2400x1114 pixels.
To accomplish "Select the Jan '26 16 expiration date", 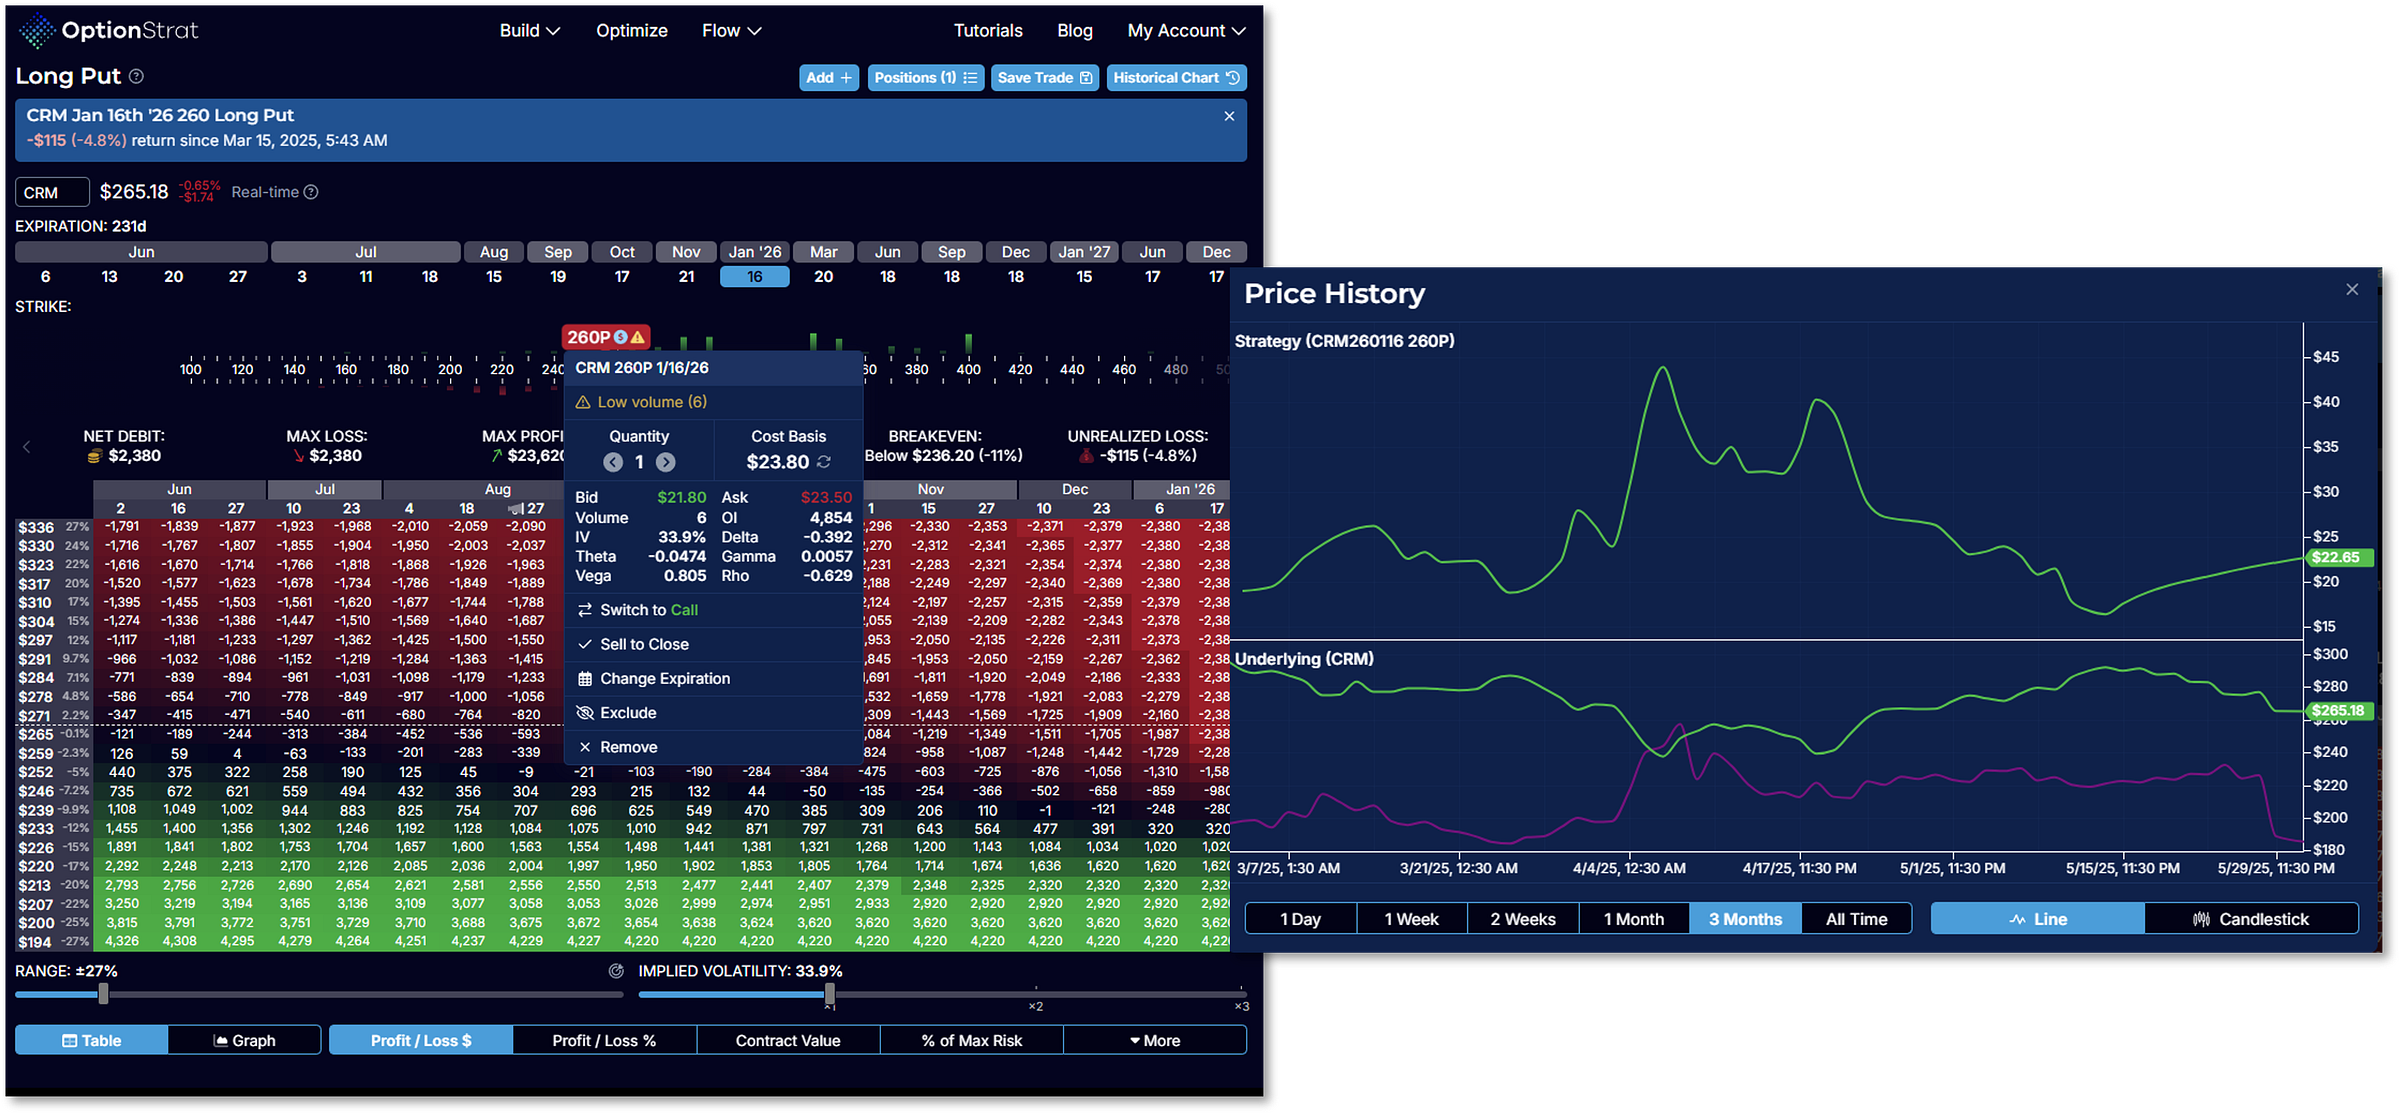I will [755, 277].
